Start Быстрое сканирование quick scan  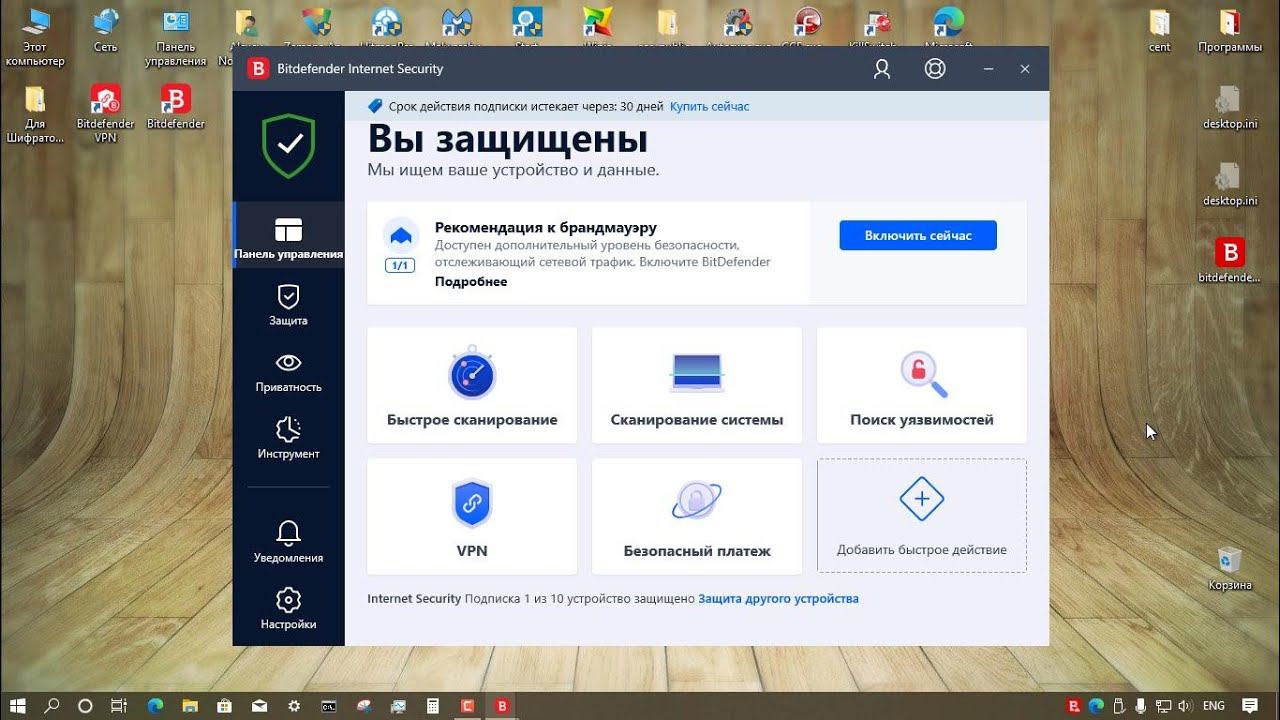[472, 385]
